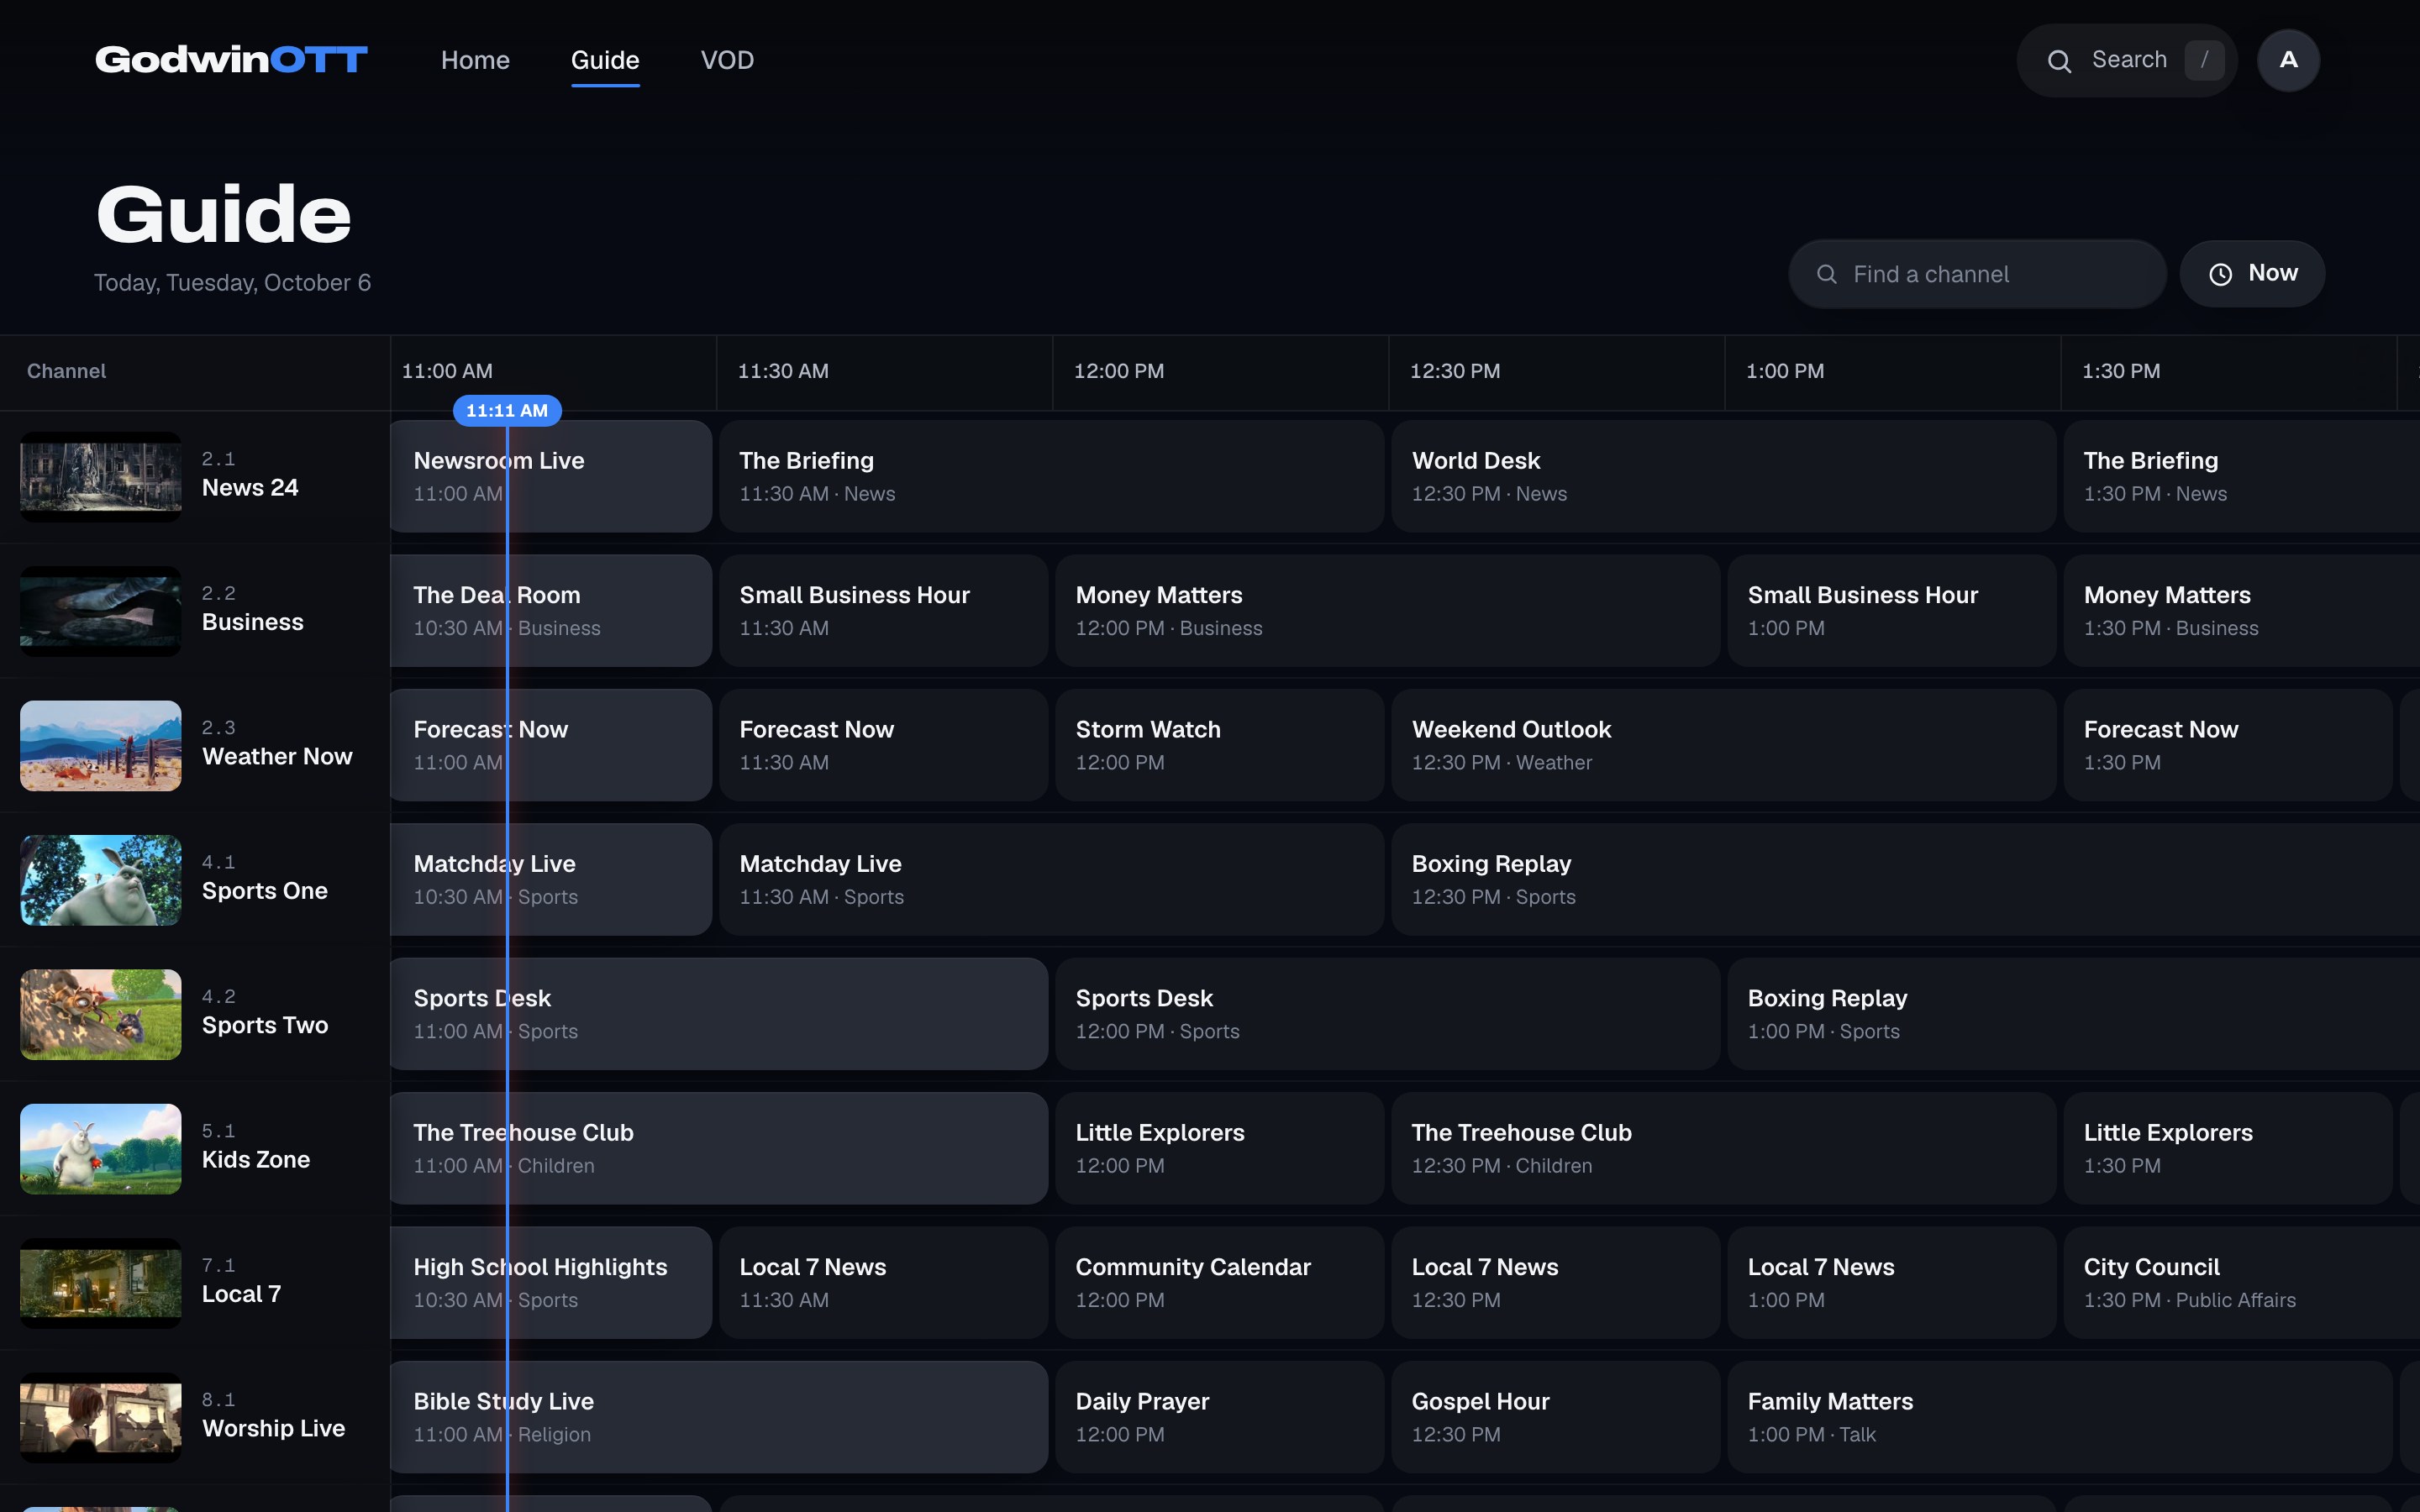The width and height of the screenshot is (2420, 1512).
Task: Open Worship Live channel thumbnail
Action: coord(101,1418)
